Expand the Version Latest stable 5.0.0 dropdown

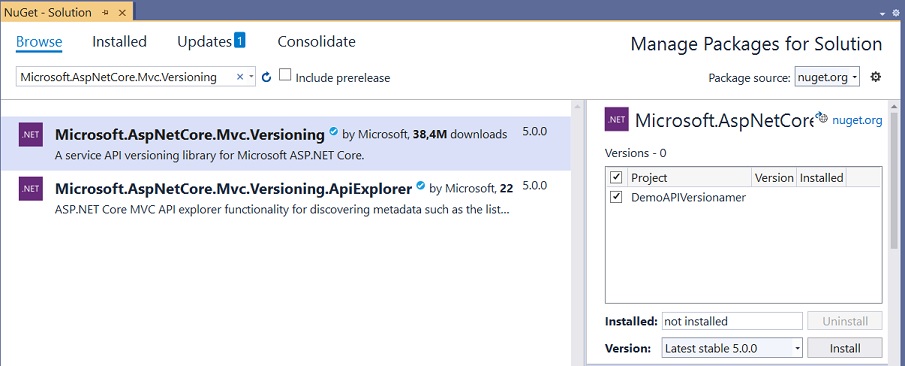(732, 348)
